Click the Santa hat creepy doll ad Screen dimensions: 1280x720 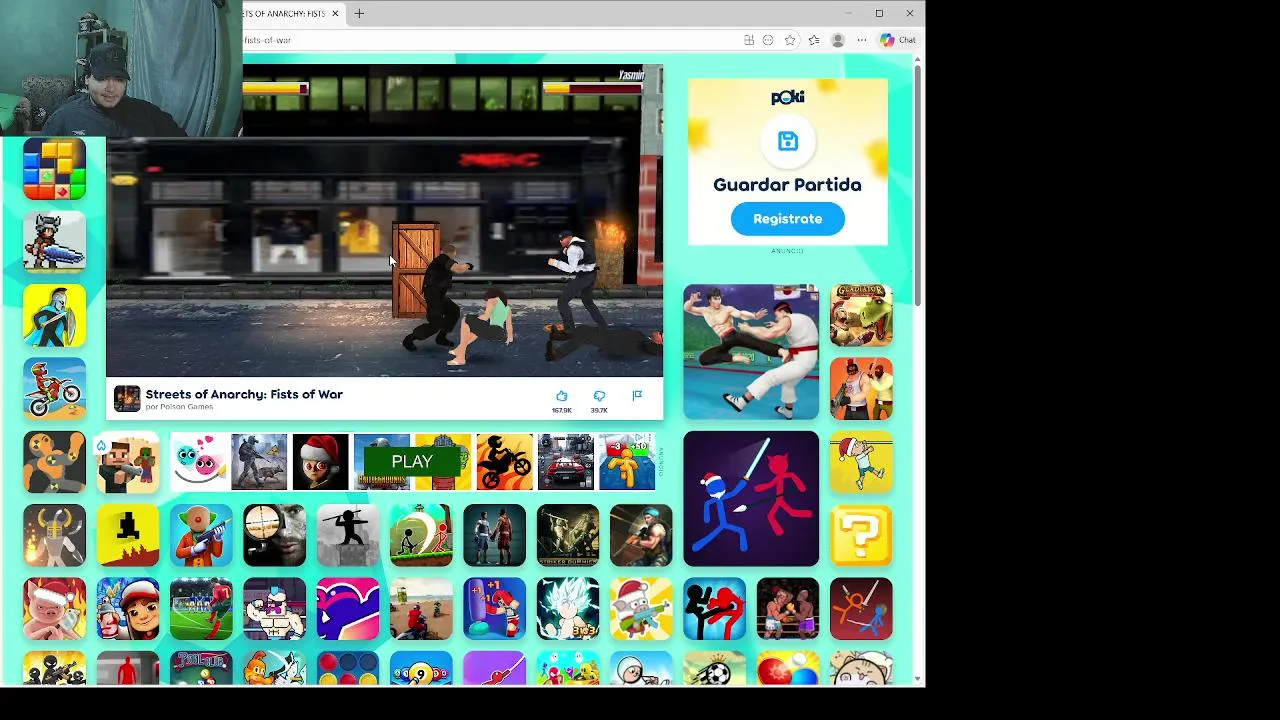point(320,462)
